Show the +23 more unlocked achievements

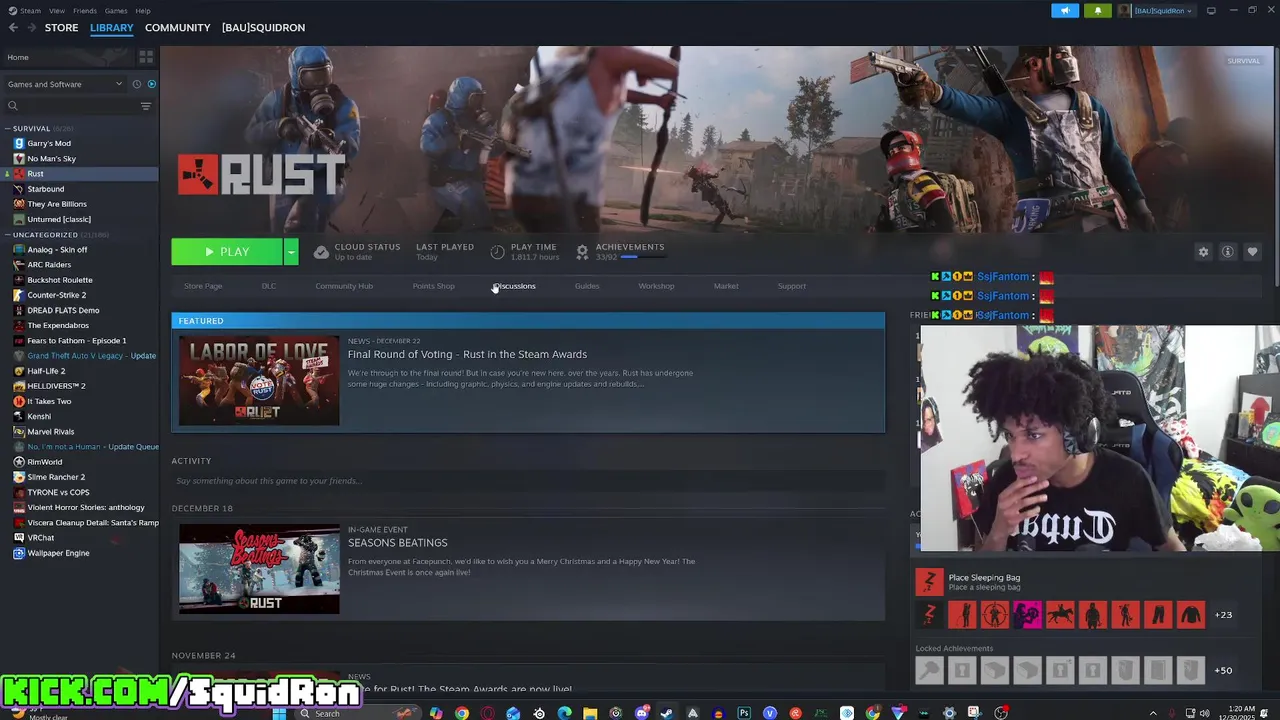click(1223, 615)
